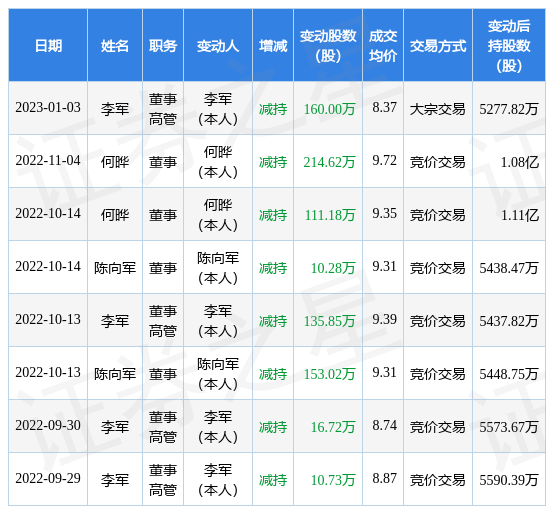Select the 160.00万 share change value
Screen dimensions: 546x514
click(x=329, y=109)
